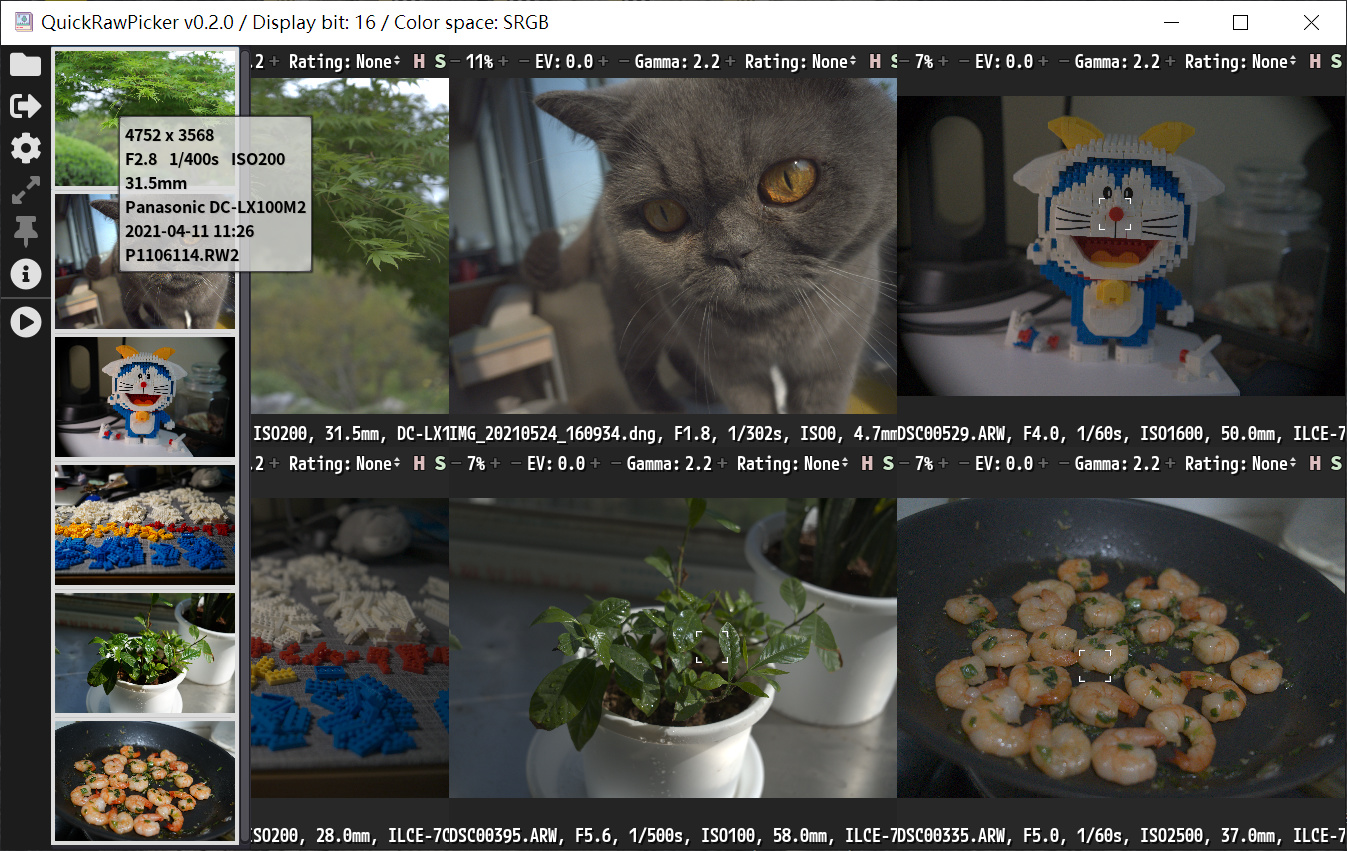Increase EV for the Doraemon image
Screen dimensions: 1347x851
[x=1042, y=62]
